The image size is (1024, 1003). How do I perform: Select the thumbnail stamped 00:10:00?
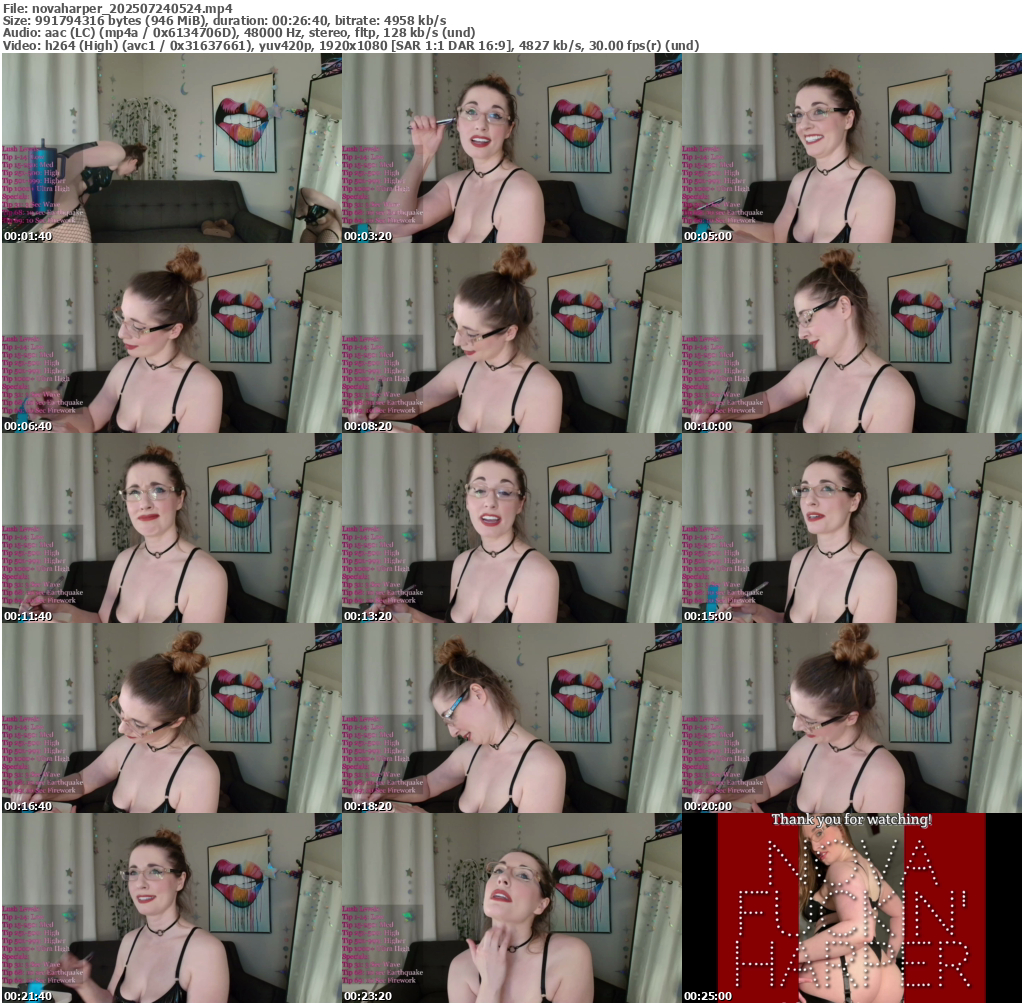852,338
